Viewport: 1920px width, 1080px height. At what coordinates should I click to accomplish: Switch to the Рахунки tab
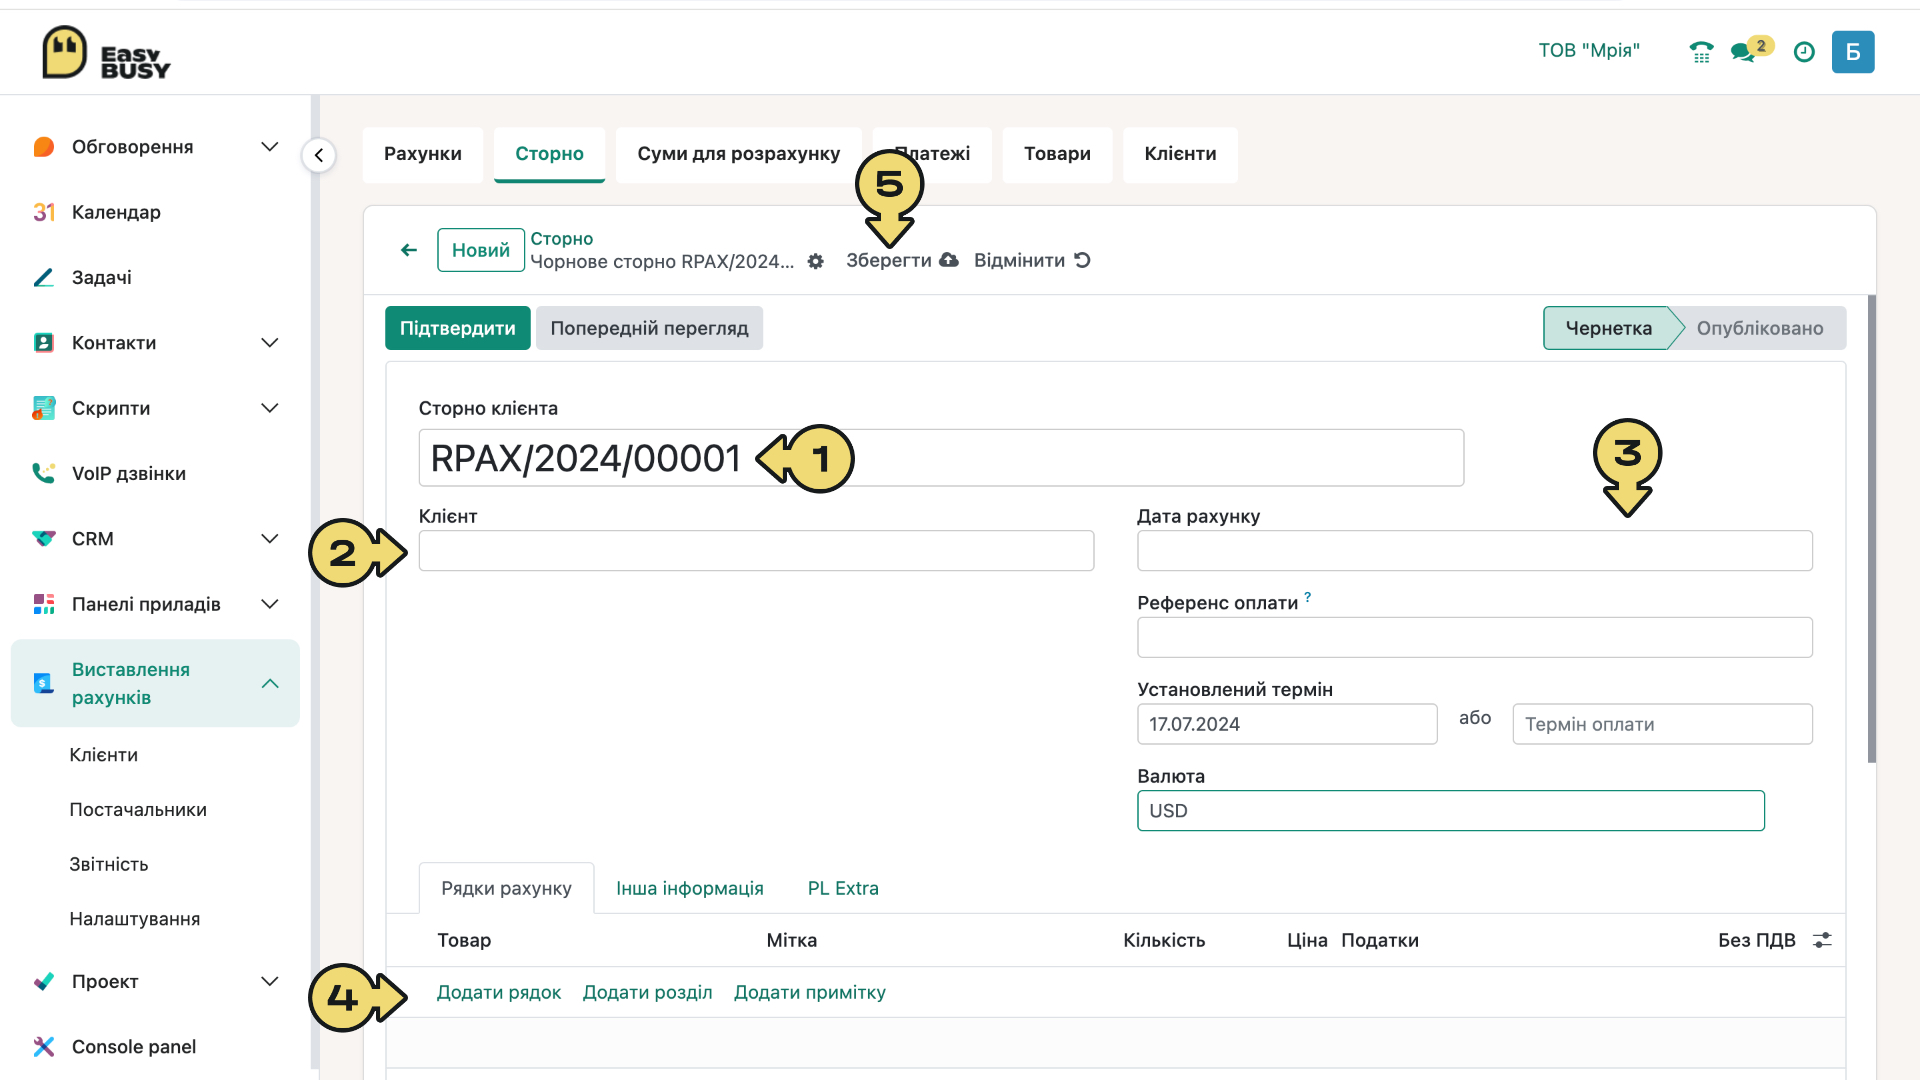tap(423, 154)
